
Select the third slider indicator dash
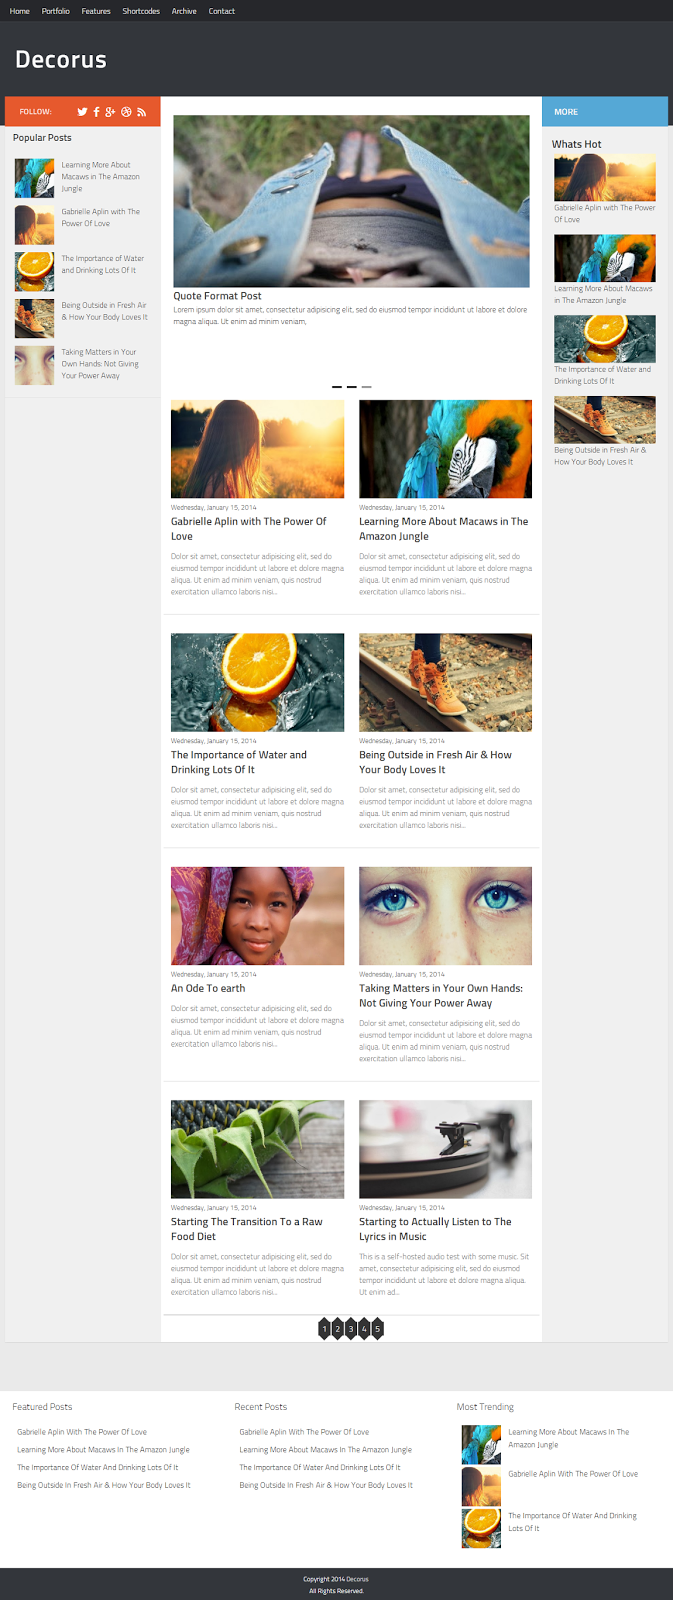[367, 386]
